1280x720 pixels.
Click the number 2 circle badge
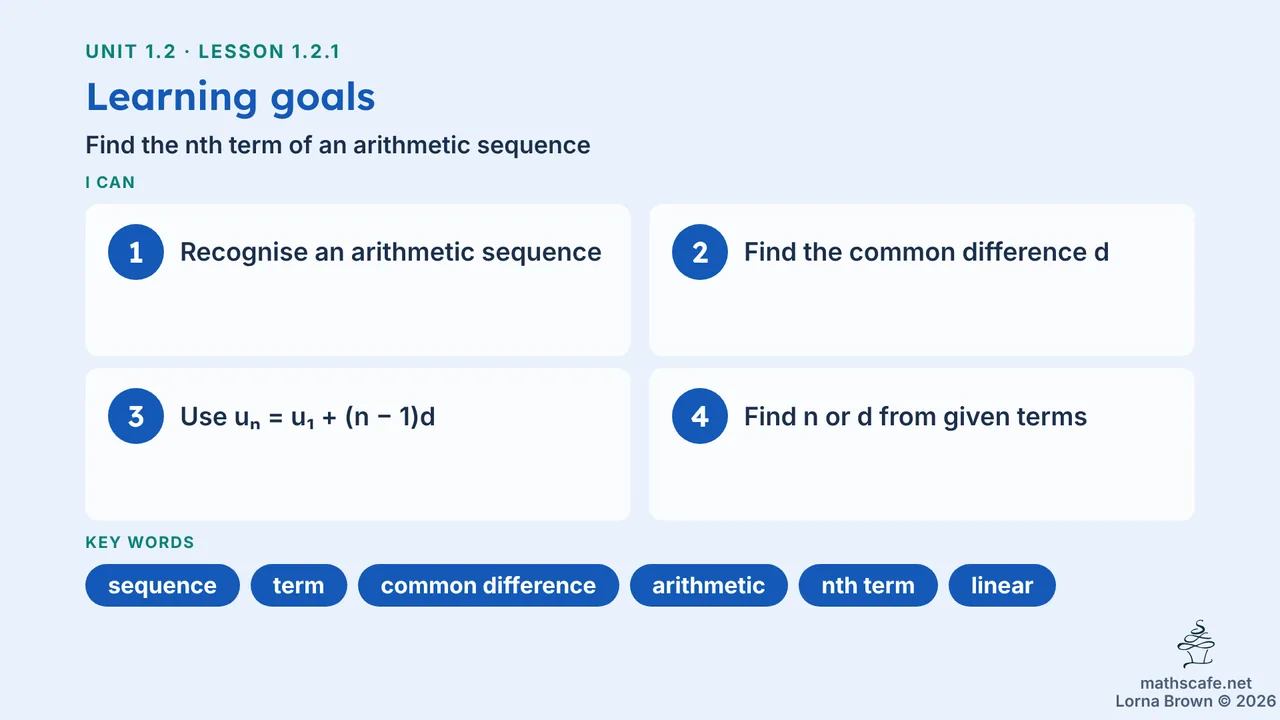700,252
